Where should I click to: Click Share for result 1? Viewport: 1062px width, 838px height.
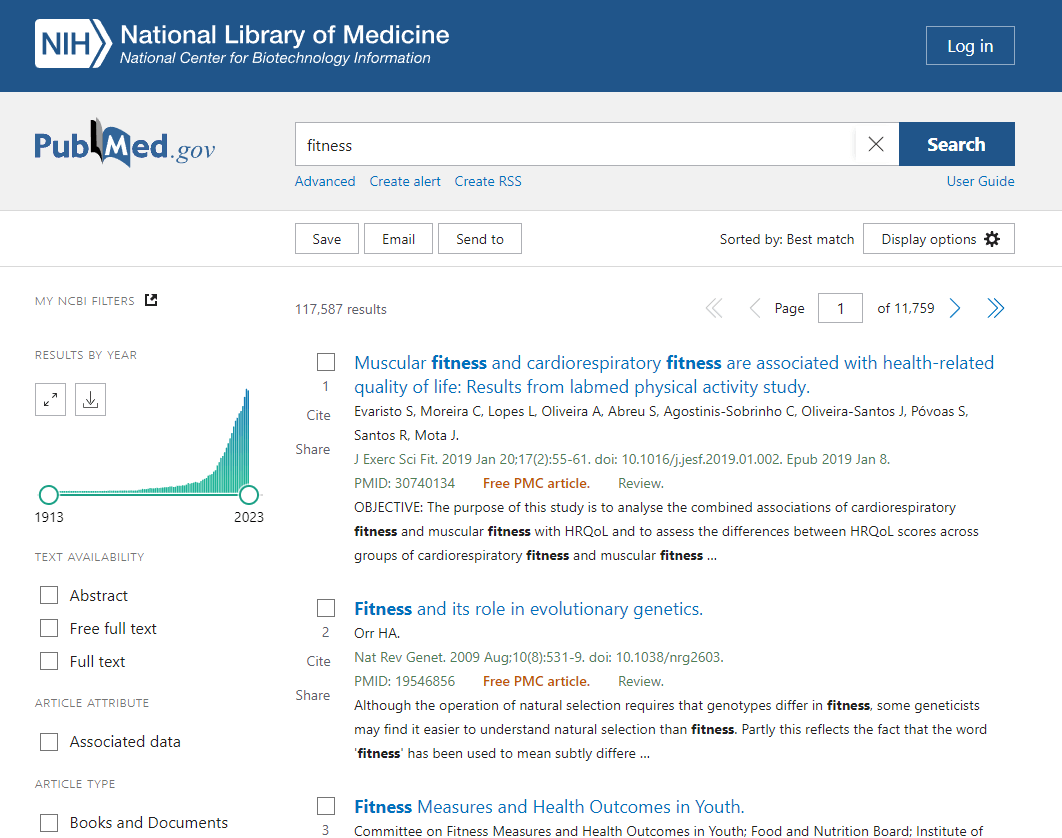coord(313,449)
